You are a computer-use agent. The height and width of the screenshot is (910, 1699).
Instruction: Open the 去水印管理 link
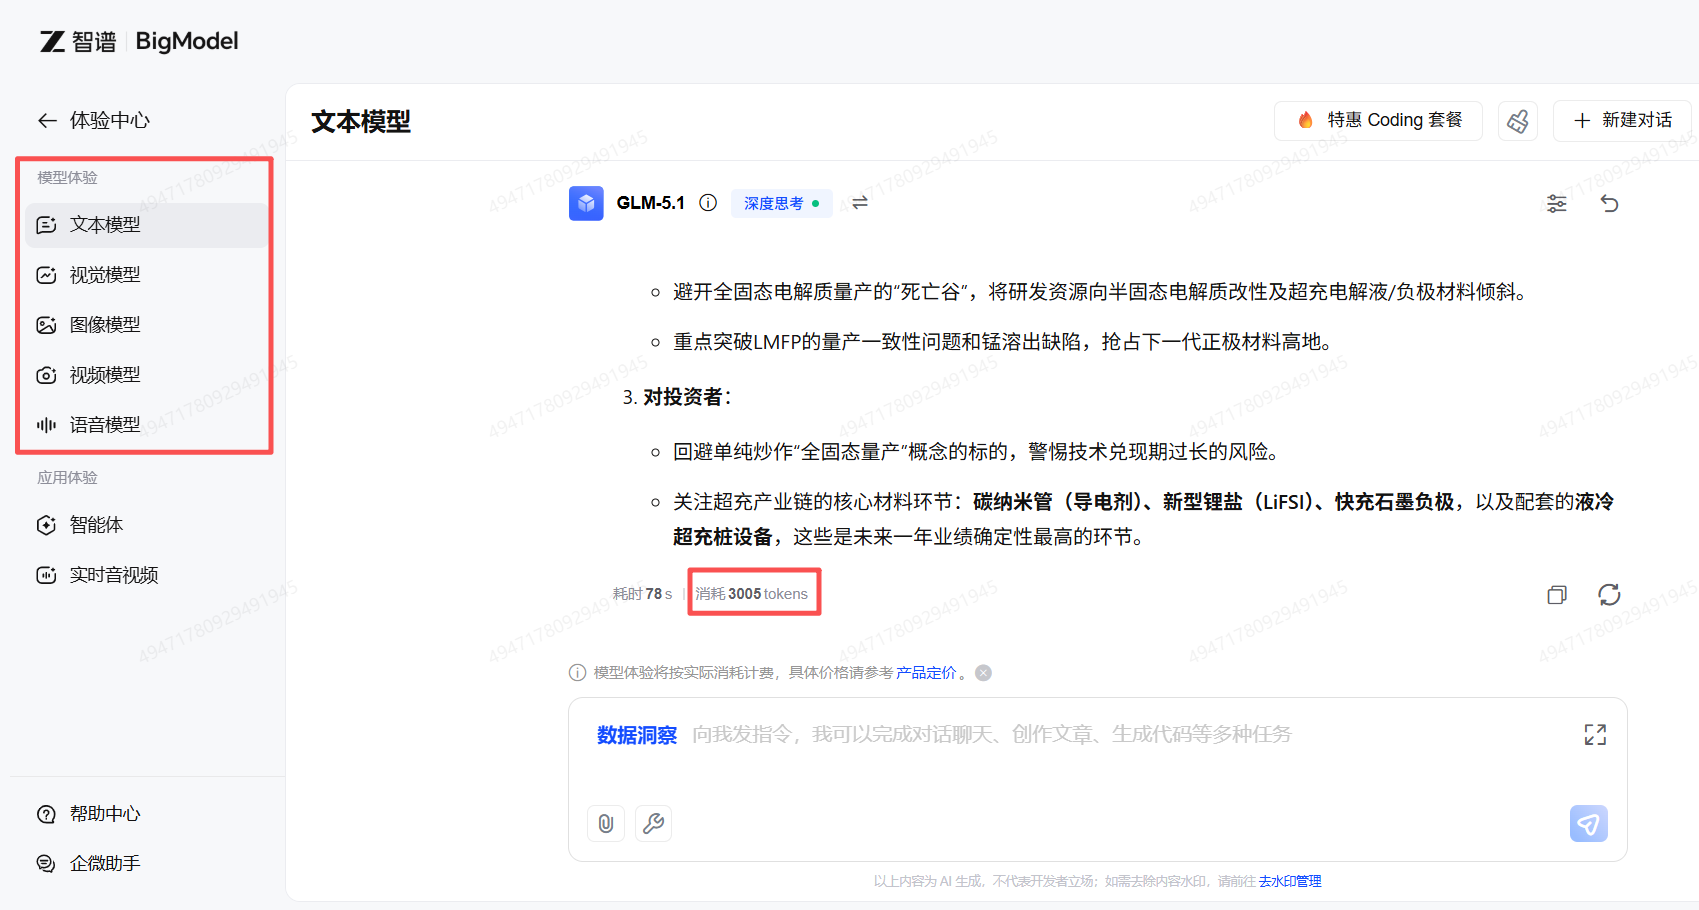[1290, 881]
